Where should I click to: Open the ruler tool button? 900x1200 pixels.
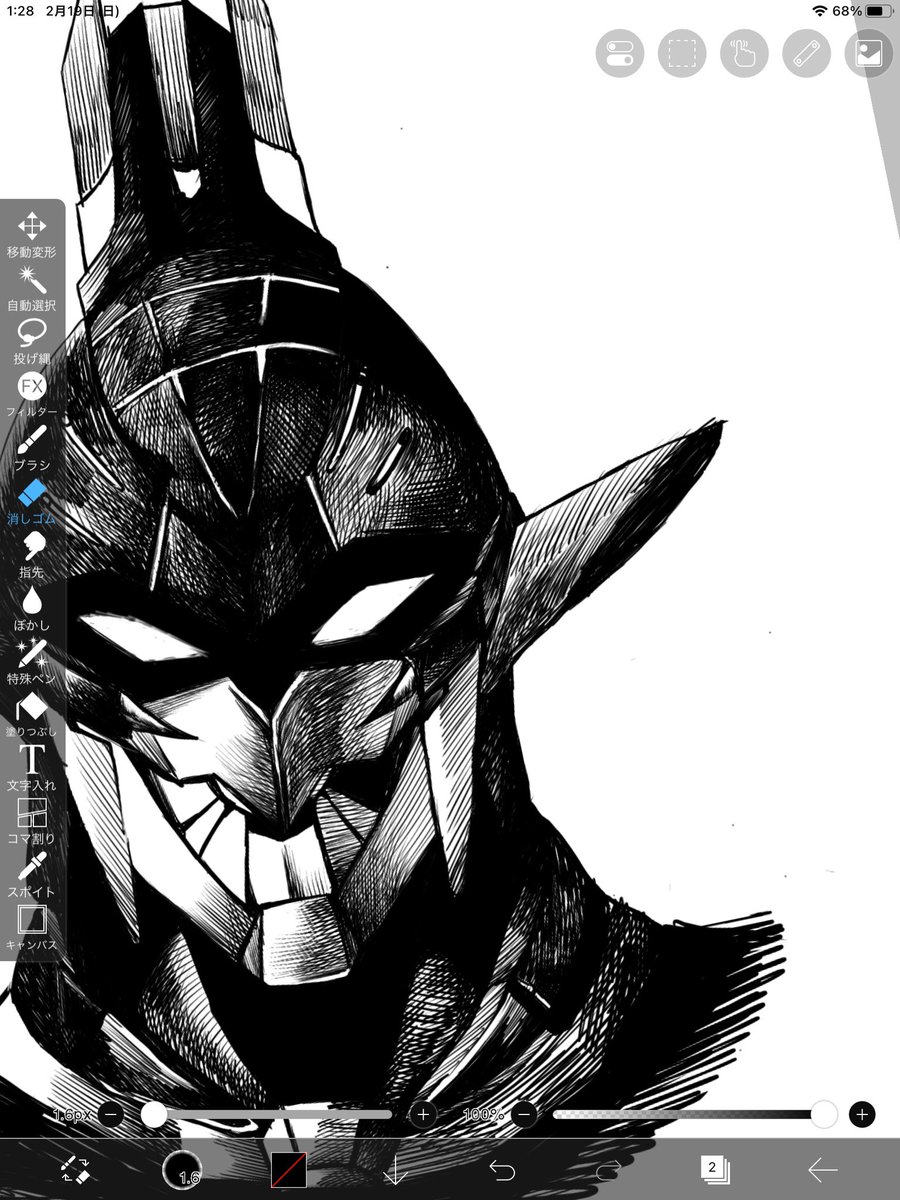807,53
